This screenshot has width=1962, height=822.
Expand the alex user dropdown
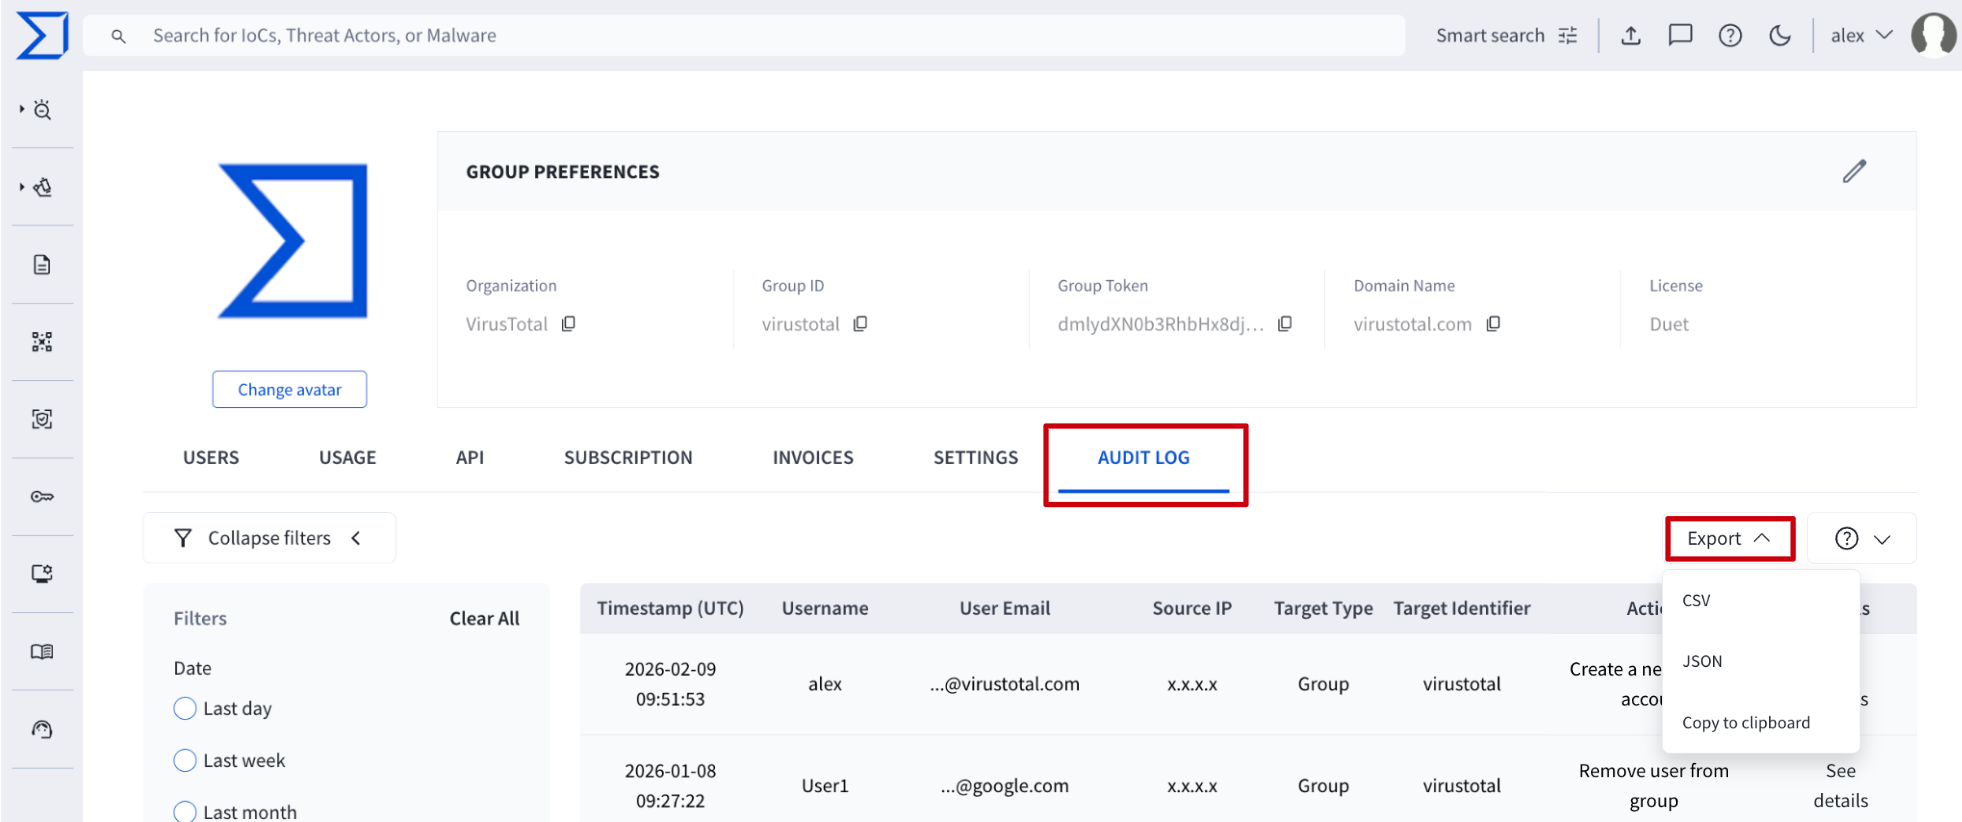pos(1862,36)
